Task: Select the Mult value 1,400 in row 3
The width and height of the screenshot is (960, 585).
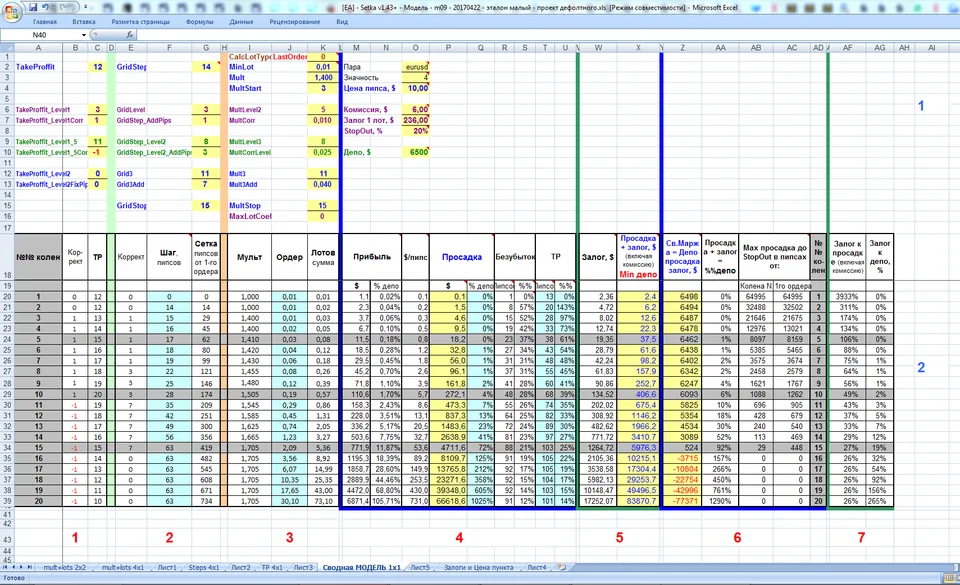Action: click(323, 78)
